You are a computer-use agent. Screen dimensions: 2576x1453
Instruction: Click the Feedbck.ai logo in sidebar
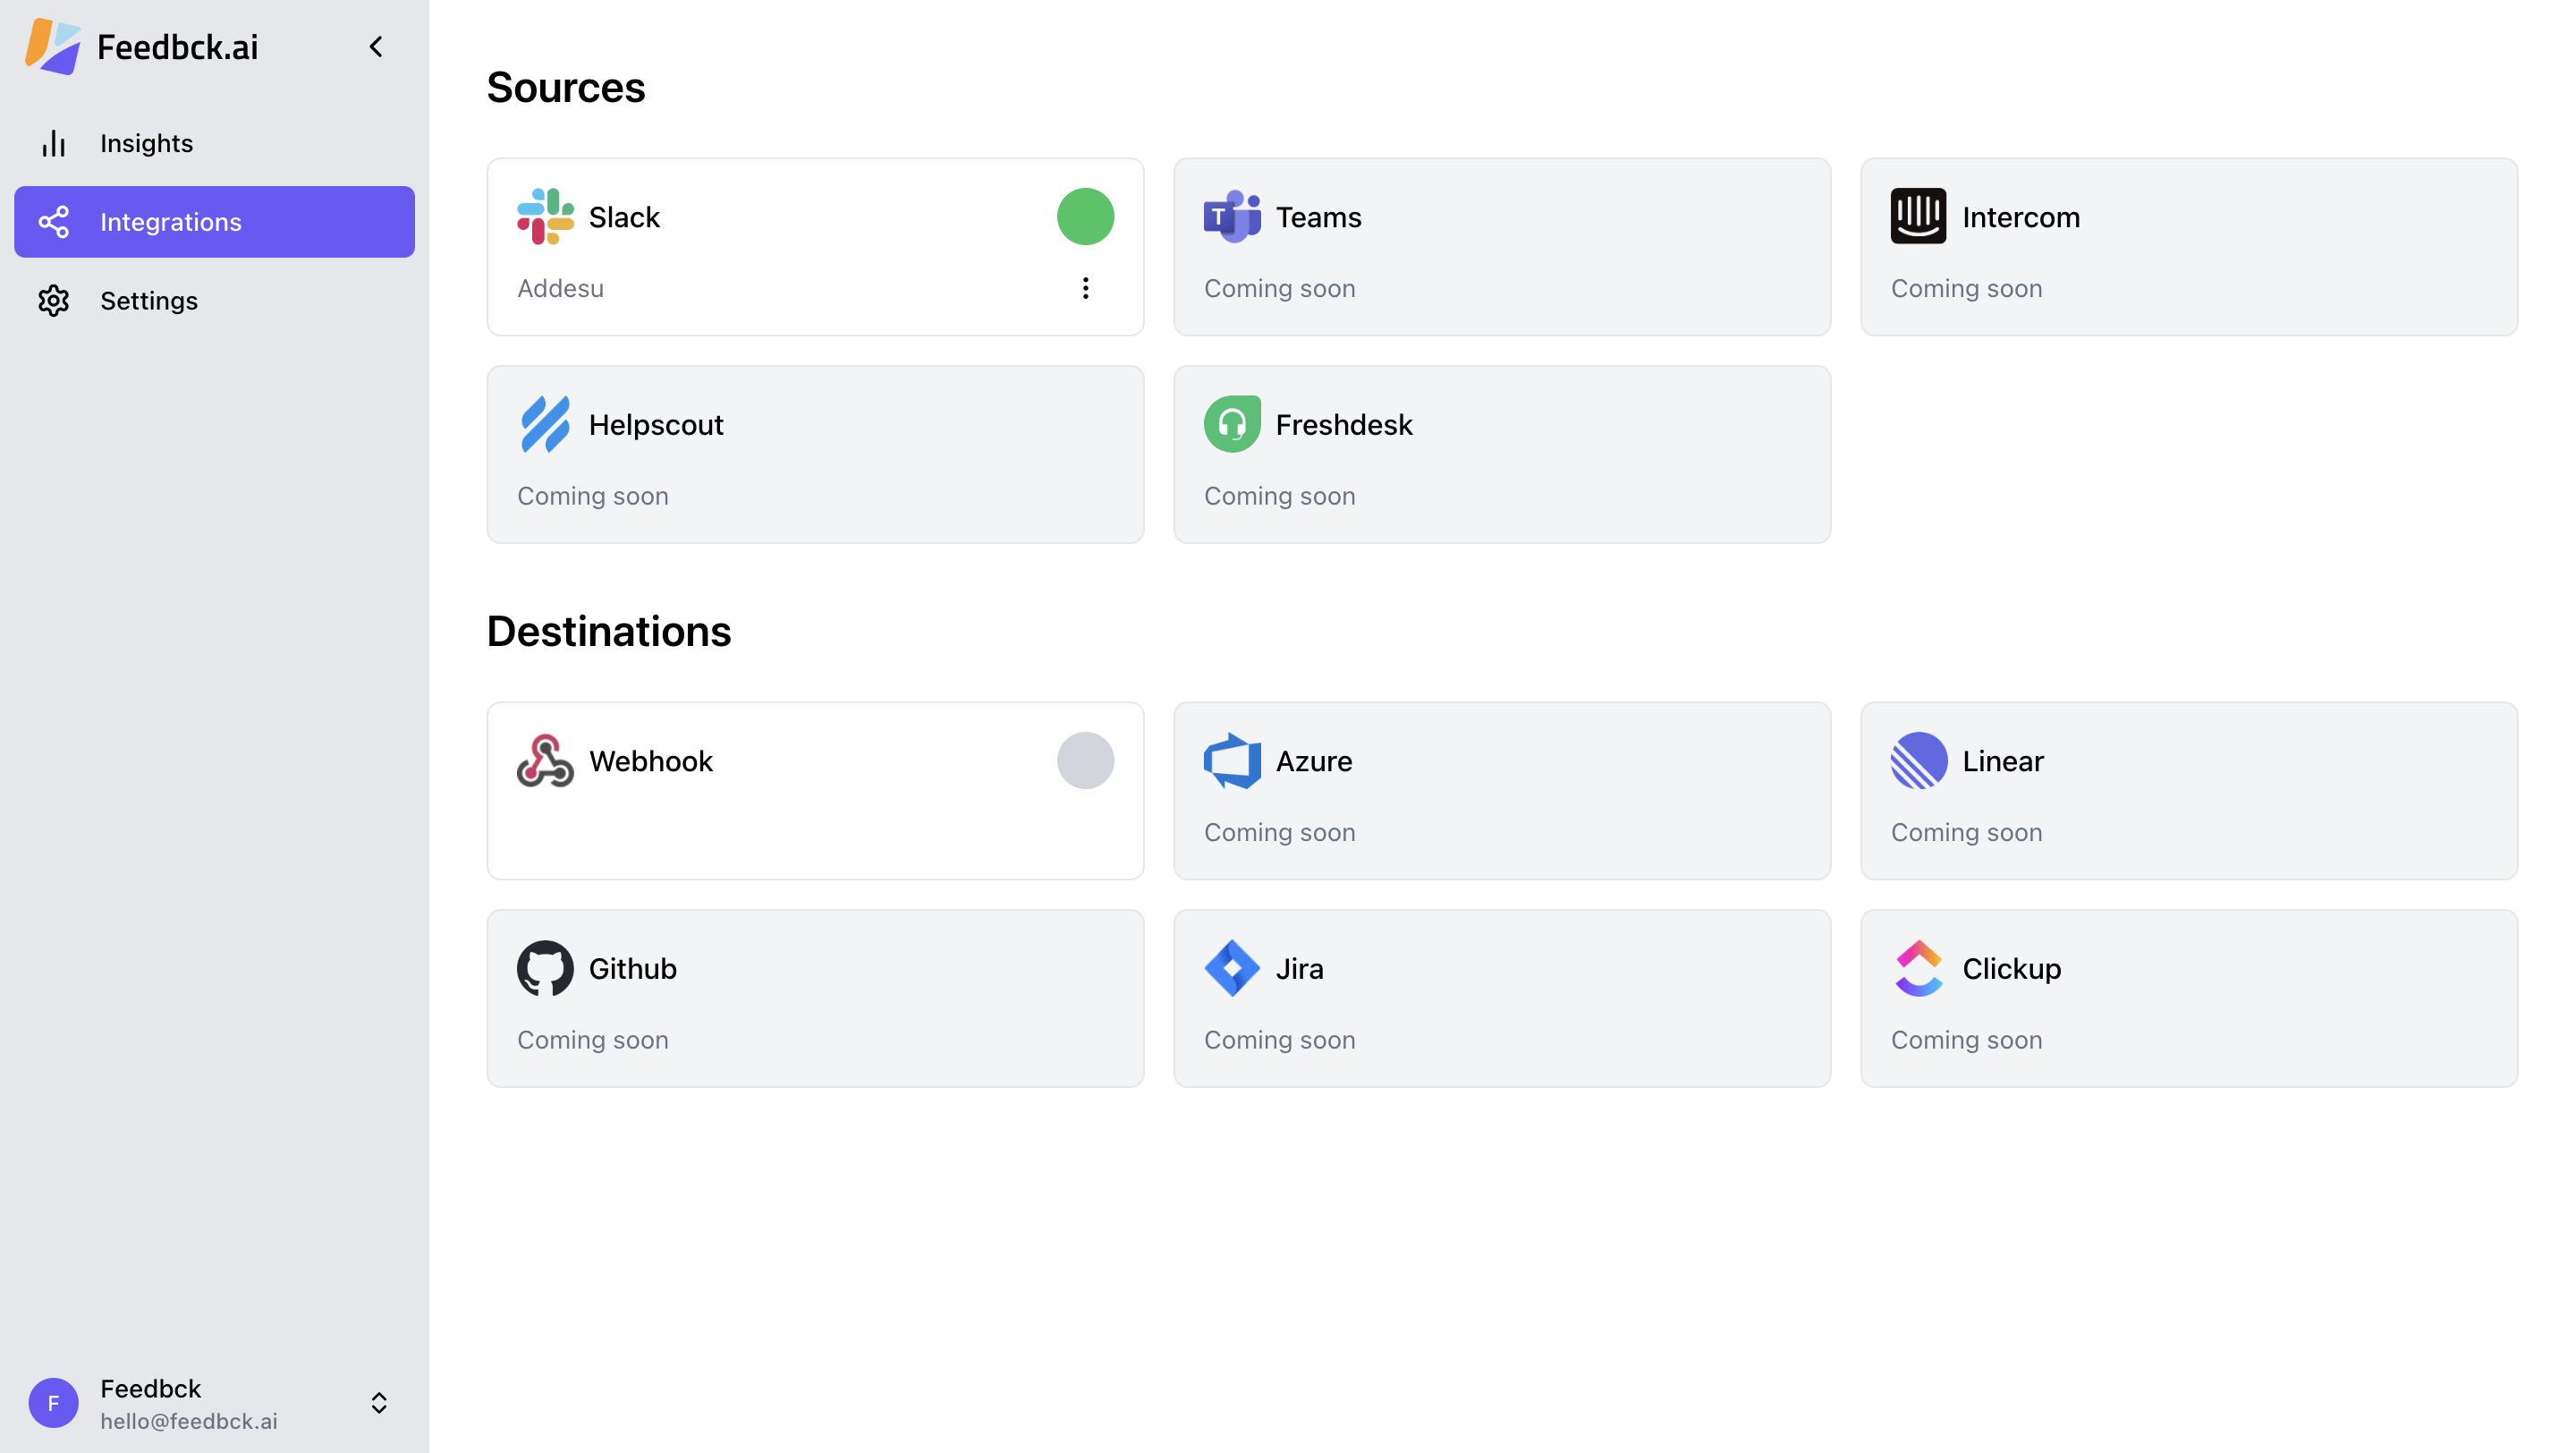pyautogui.click(x=54, y=46)
